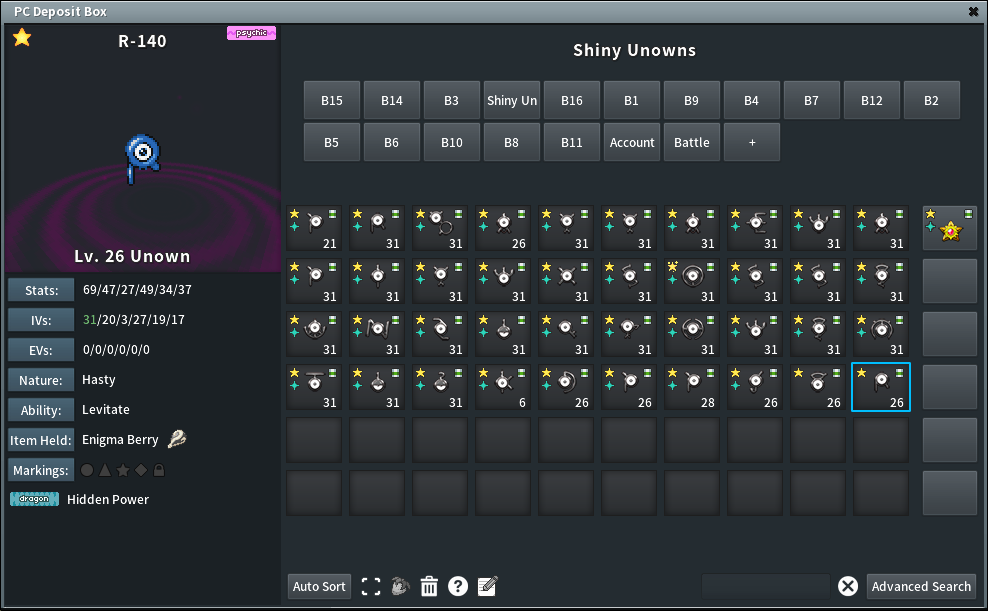Click the yellow favorite star beside R-140
The width and height of the screenshot is (988, 611).
22,38
